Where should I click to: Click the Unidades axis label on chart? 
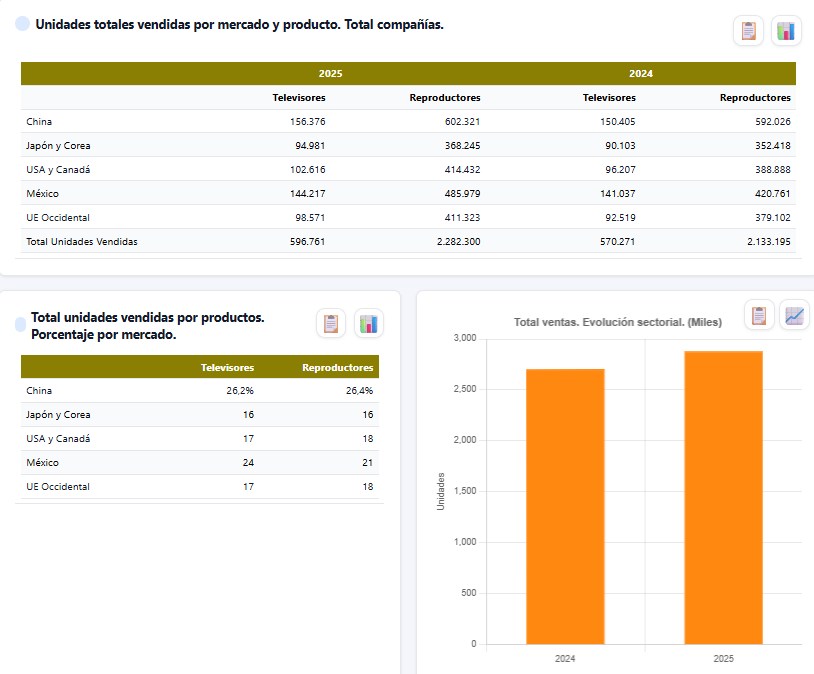pos(441,491)
